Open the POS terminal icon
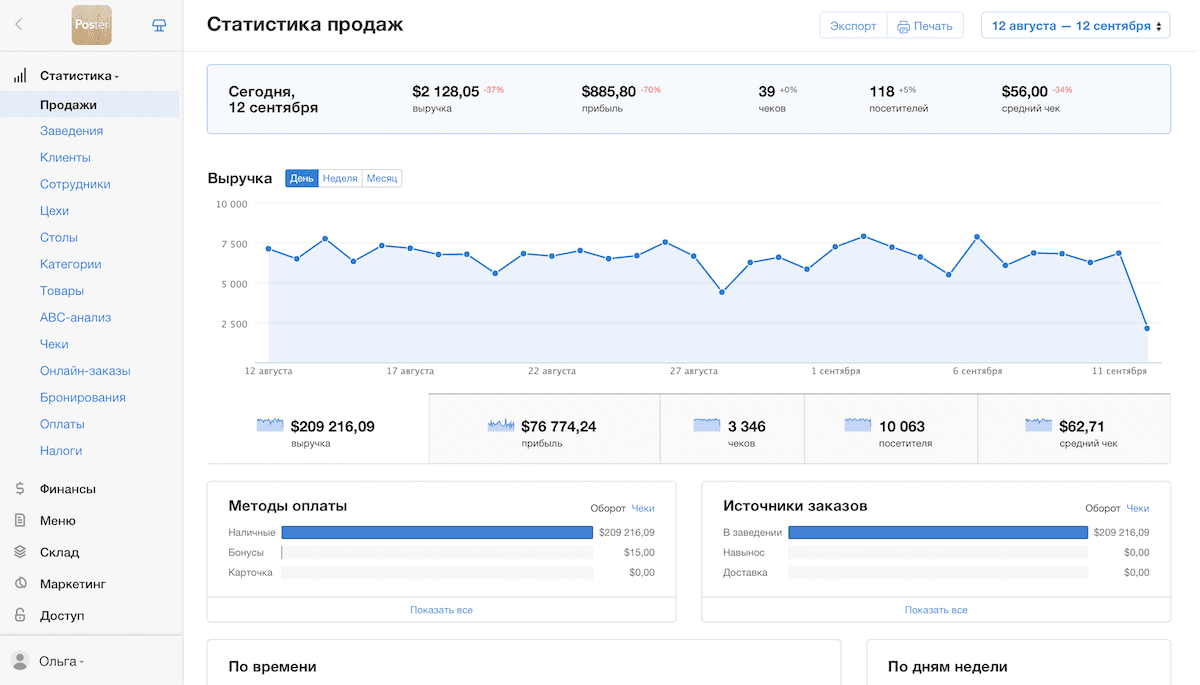Viewport: 1200px width, 685px height. (x=159, y=25)
